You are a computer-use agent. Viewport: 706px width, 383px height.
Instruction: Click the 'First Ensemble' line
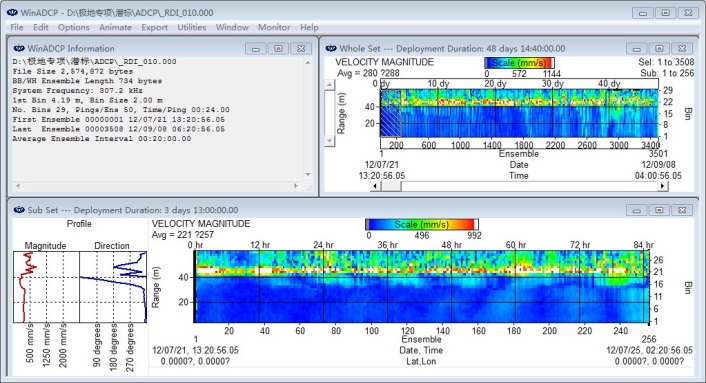118,119
